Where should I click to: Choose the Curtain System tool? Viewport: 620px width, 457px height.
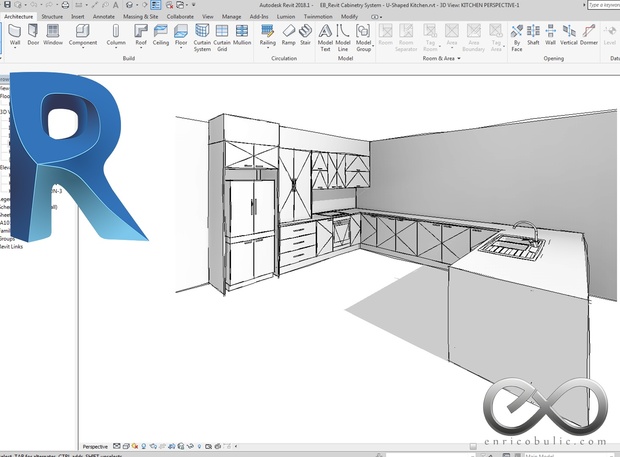pyautogui.click(x=202, y=38)
